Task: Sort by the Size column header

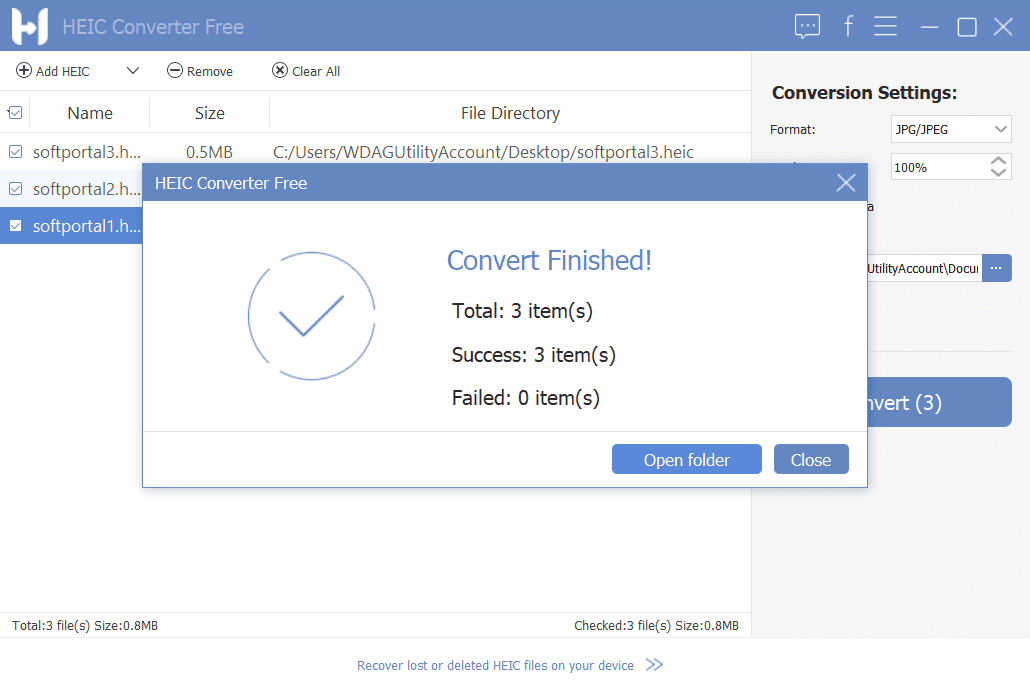Action: (210, 113)
